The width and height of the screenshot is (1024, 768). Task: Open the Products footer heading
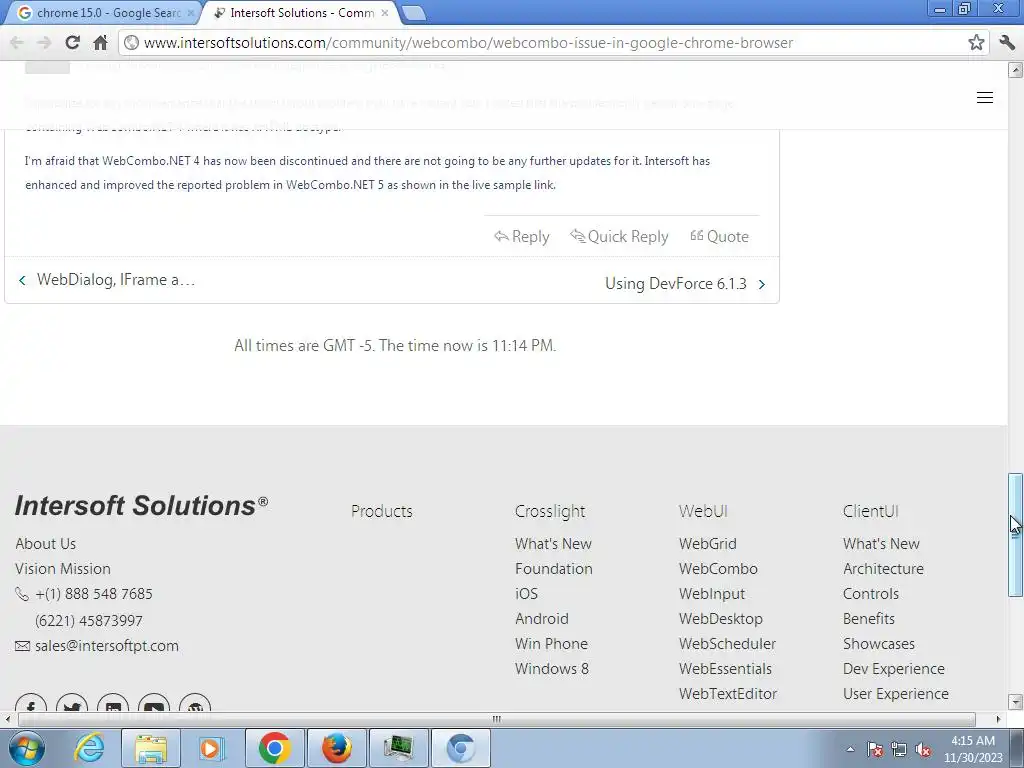coord(381,511)
